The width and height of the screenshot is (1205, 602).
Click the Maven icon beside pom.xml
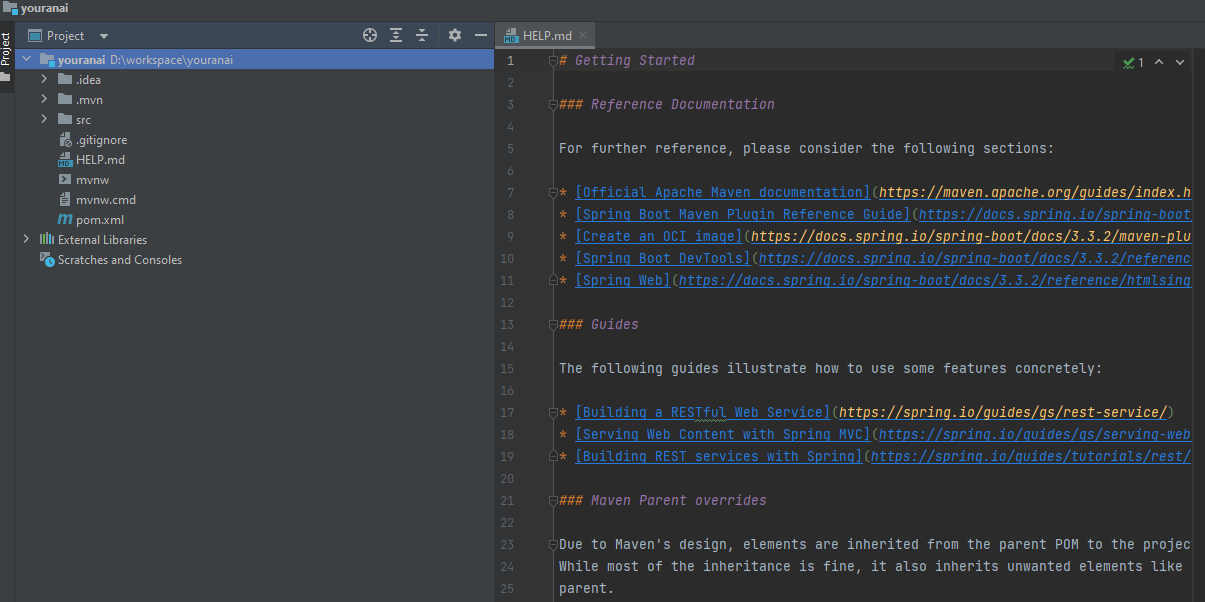[65, 220]
